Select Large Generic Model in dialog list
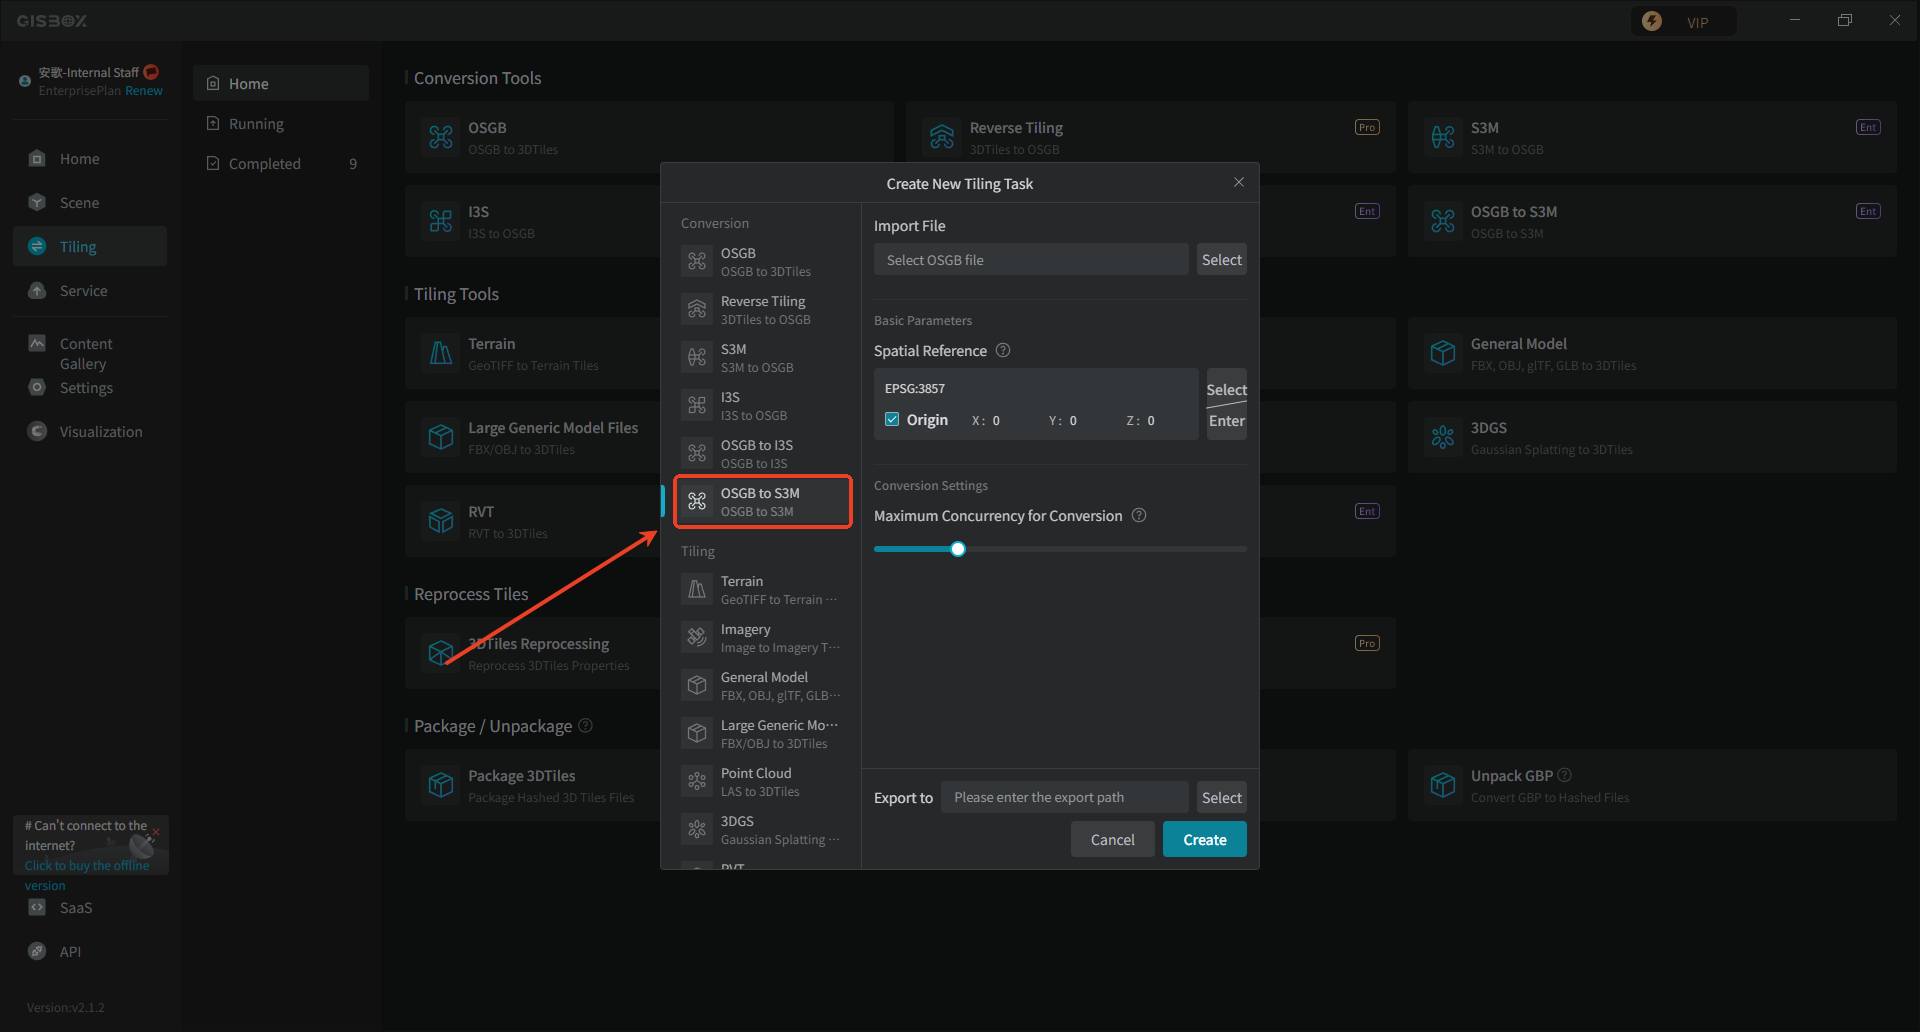 [x=762, y=734]
